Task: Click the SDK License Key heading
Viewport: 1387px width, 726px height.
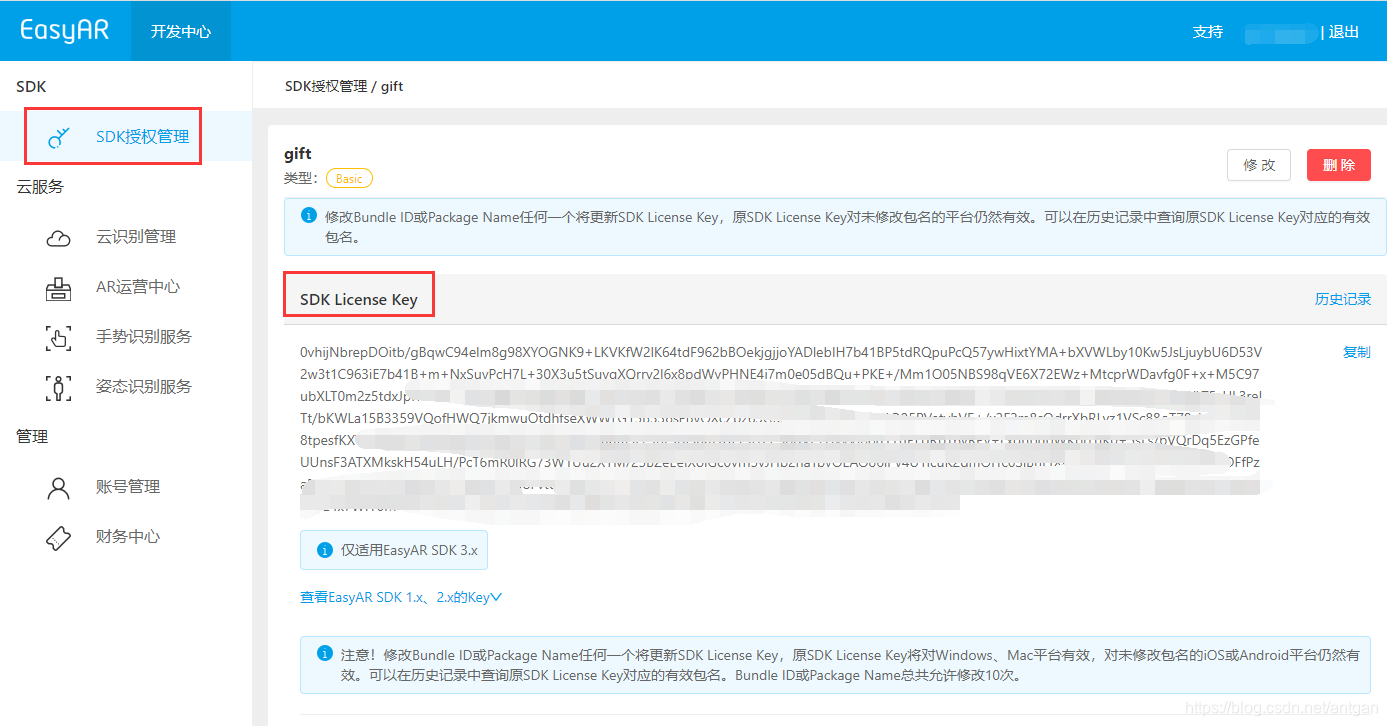Action: click(359, 299)
